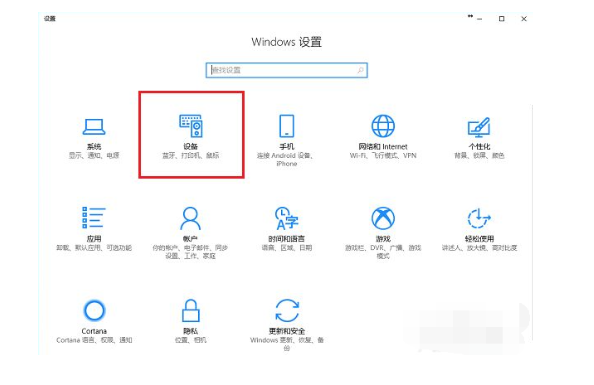Viewport: 594px width, 385px height.
Task: Open the Cortana circle icon
Action: [x=94, y=310]
